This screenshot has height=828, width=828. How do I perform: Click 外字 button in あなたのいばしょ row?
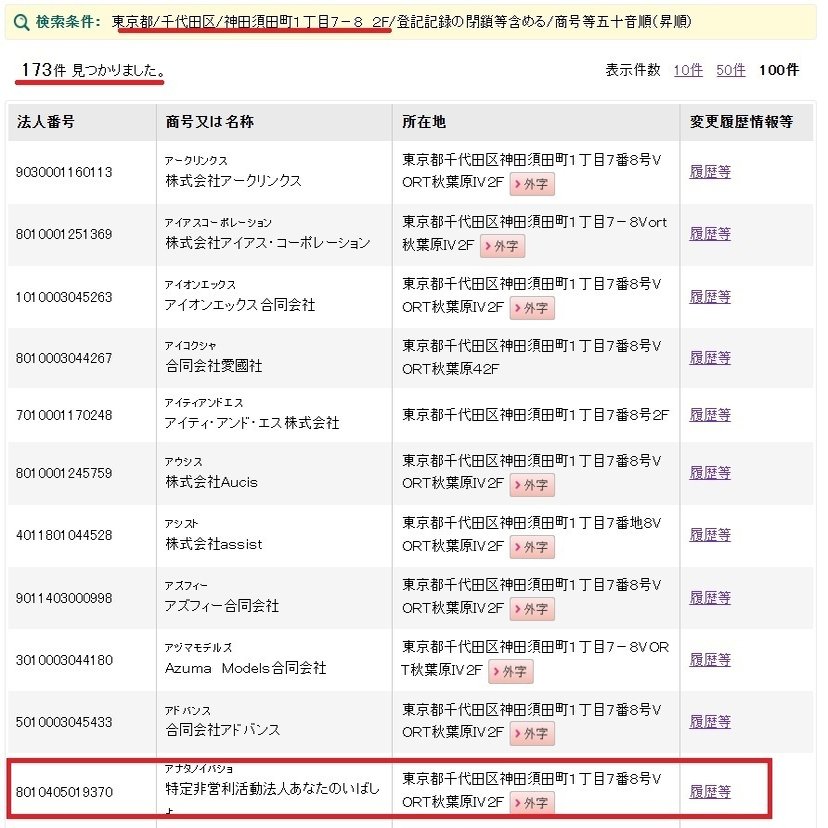click(532, 803)
